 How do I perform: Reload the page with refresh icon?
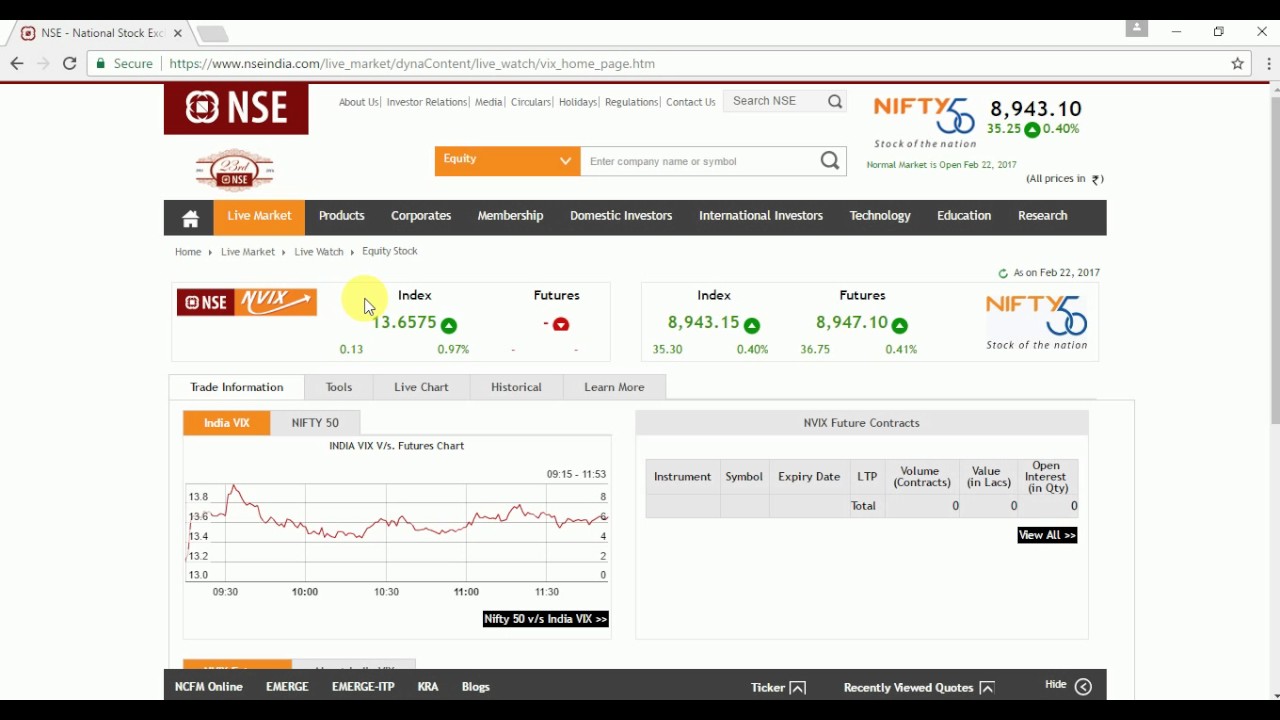pyautogui.click(x=69, y=63)
